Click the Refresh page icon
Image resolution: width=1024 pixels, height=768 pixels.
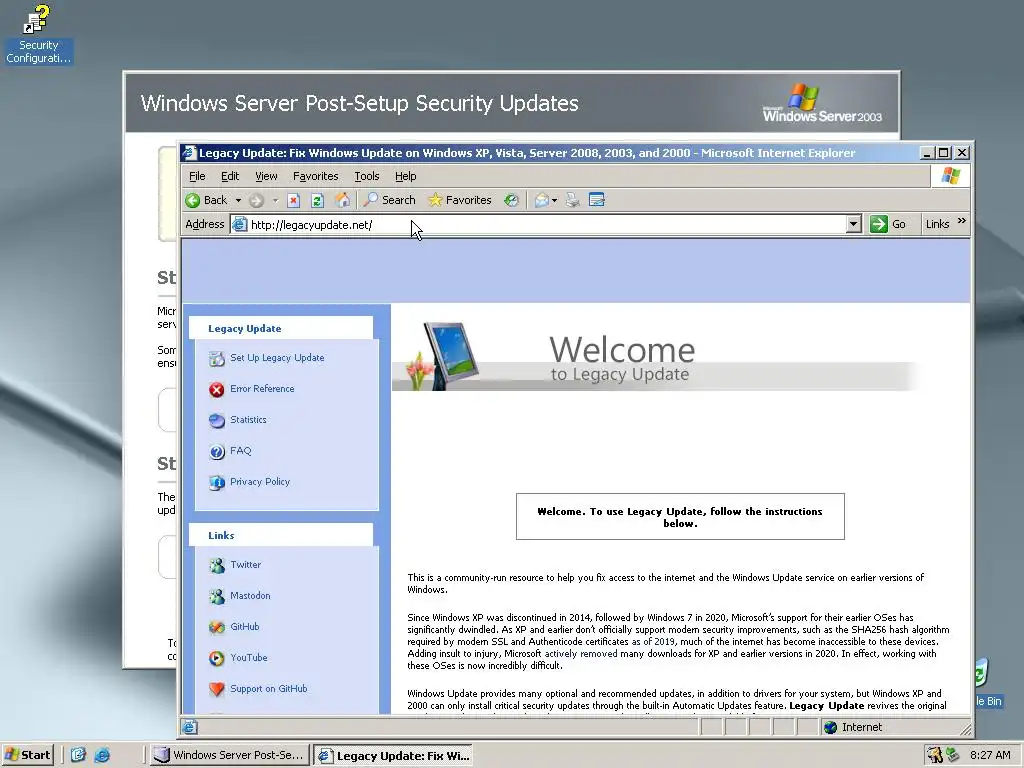pyautogui.click(x=317, y=200)
